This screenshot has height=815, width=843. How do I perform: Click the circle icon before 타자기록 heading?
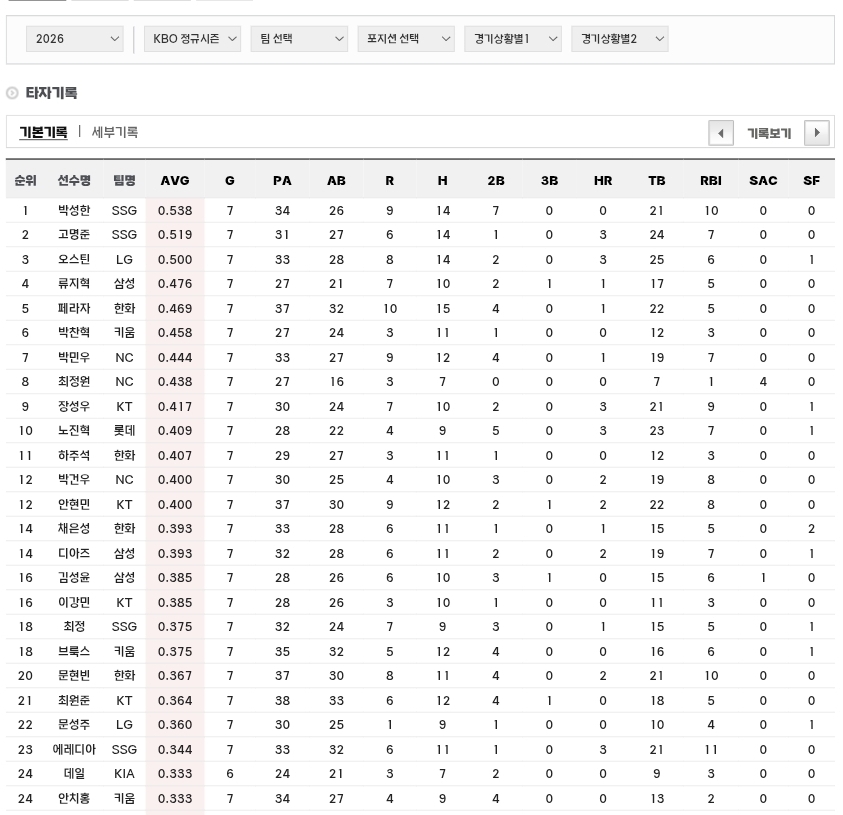pyautogui.click(x=12, y=93)
